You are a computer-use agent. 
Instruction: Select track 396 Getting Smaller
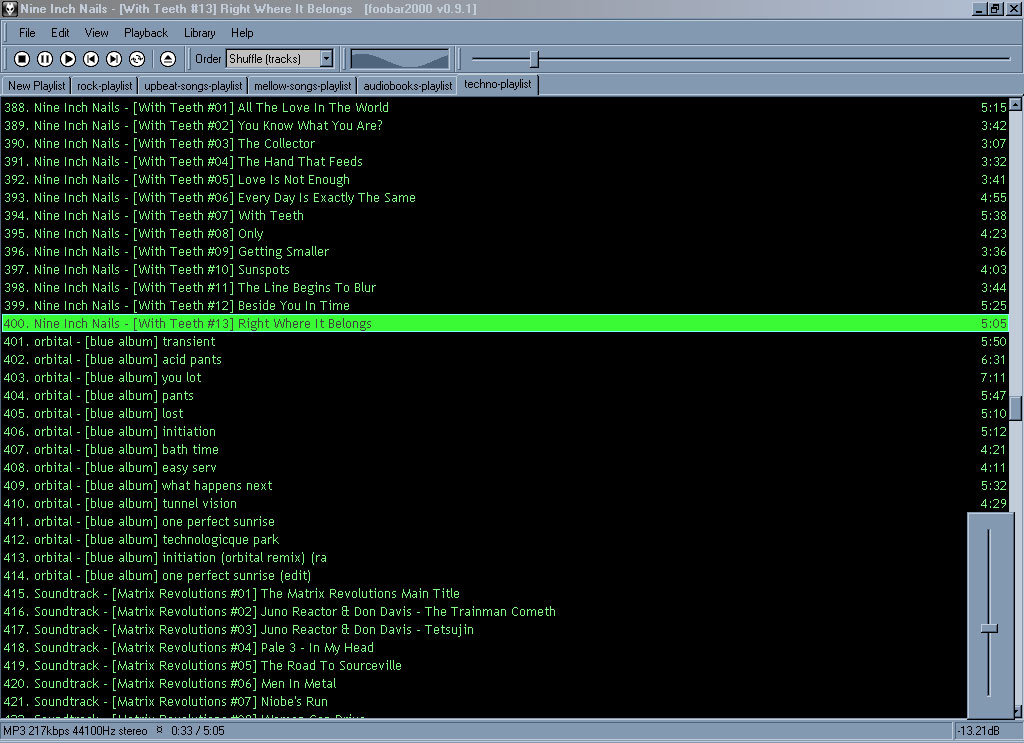(x=504, y=251)
